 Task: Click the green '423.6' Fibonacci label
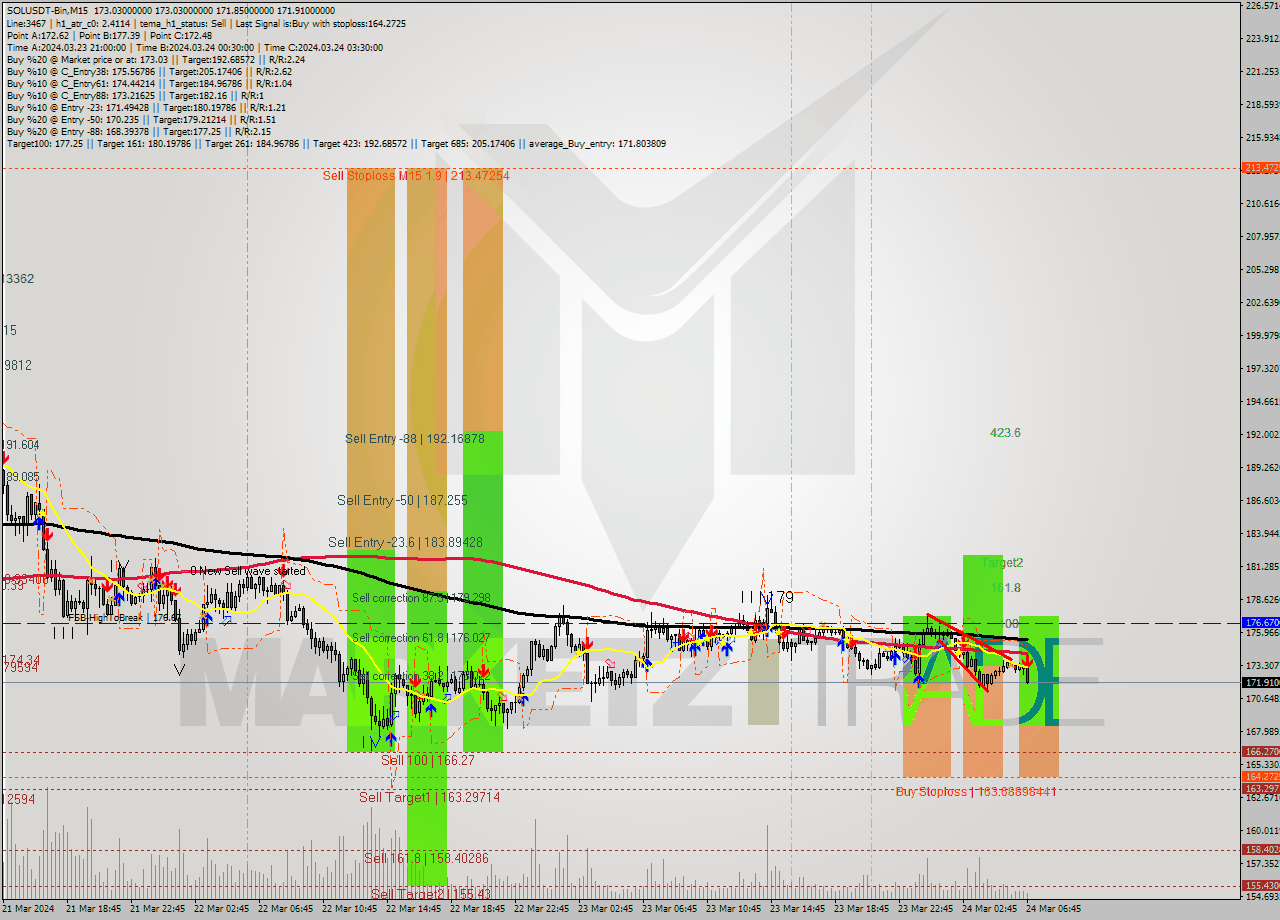click(1005, 433)
